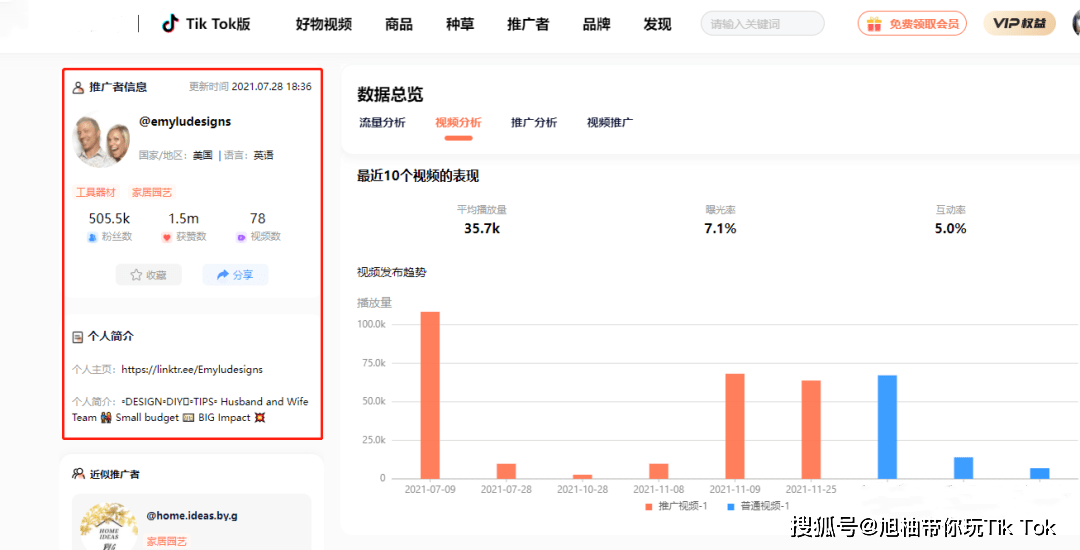Click the gift icon for free membership
1080x550 pixels.
[x=874, y=24]
